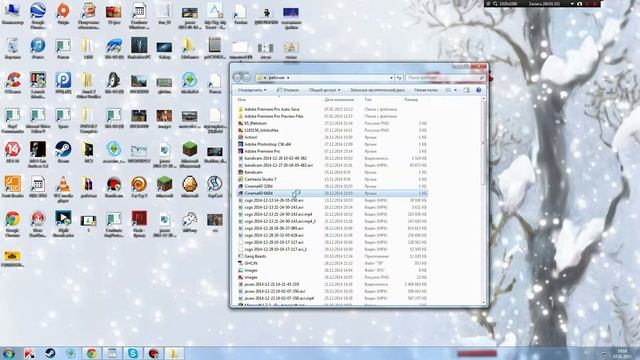Open the spiral CurGy desktop shortcut
The width and height of the screenshot is (640, 360).
click(139, 187)
